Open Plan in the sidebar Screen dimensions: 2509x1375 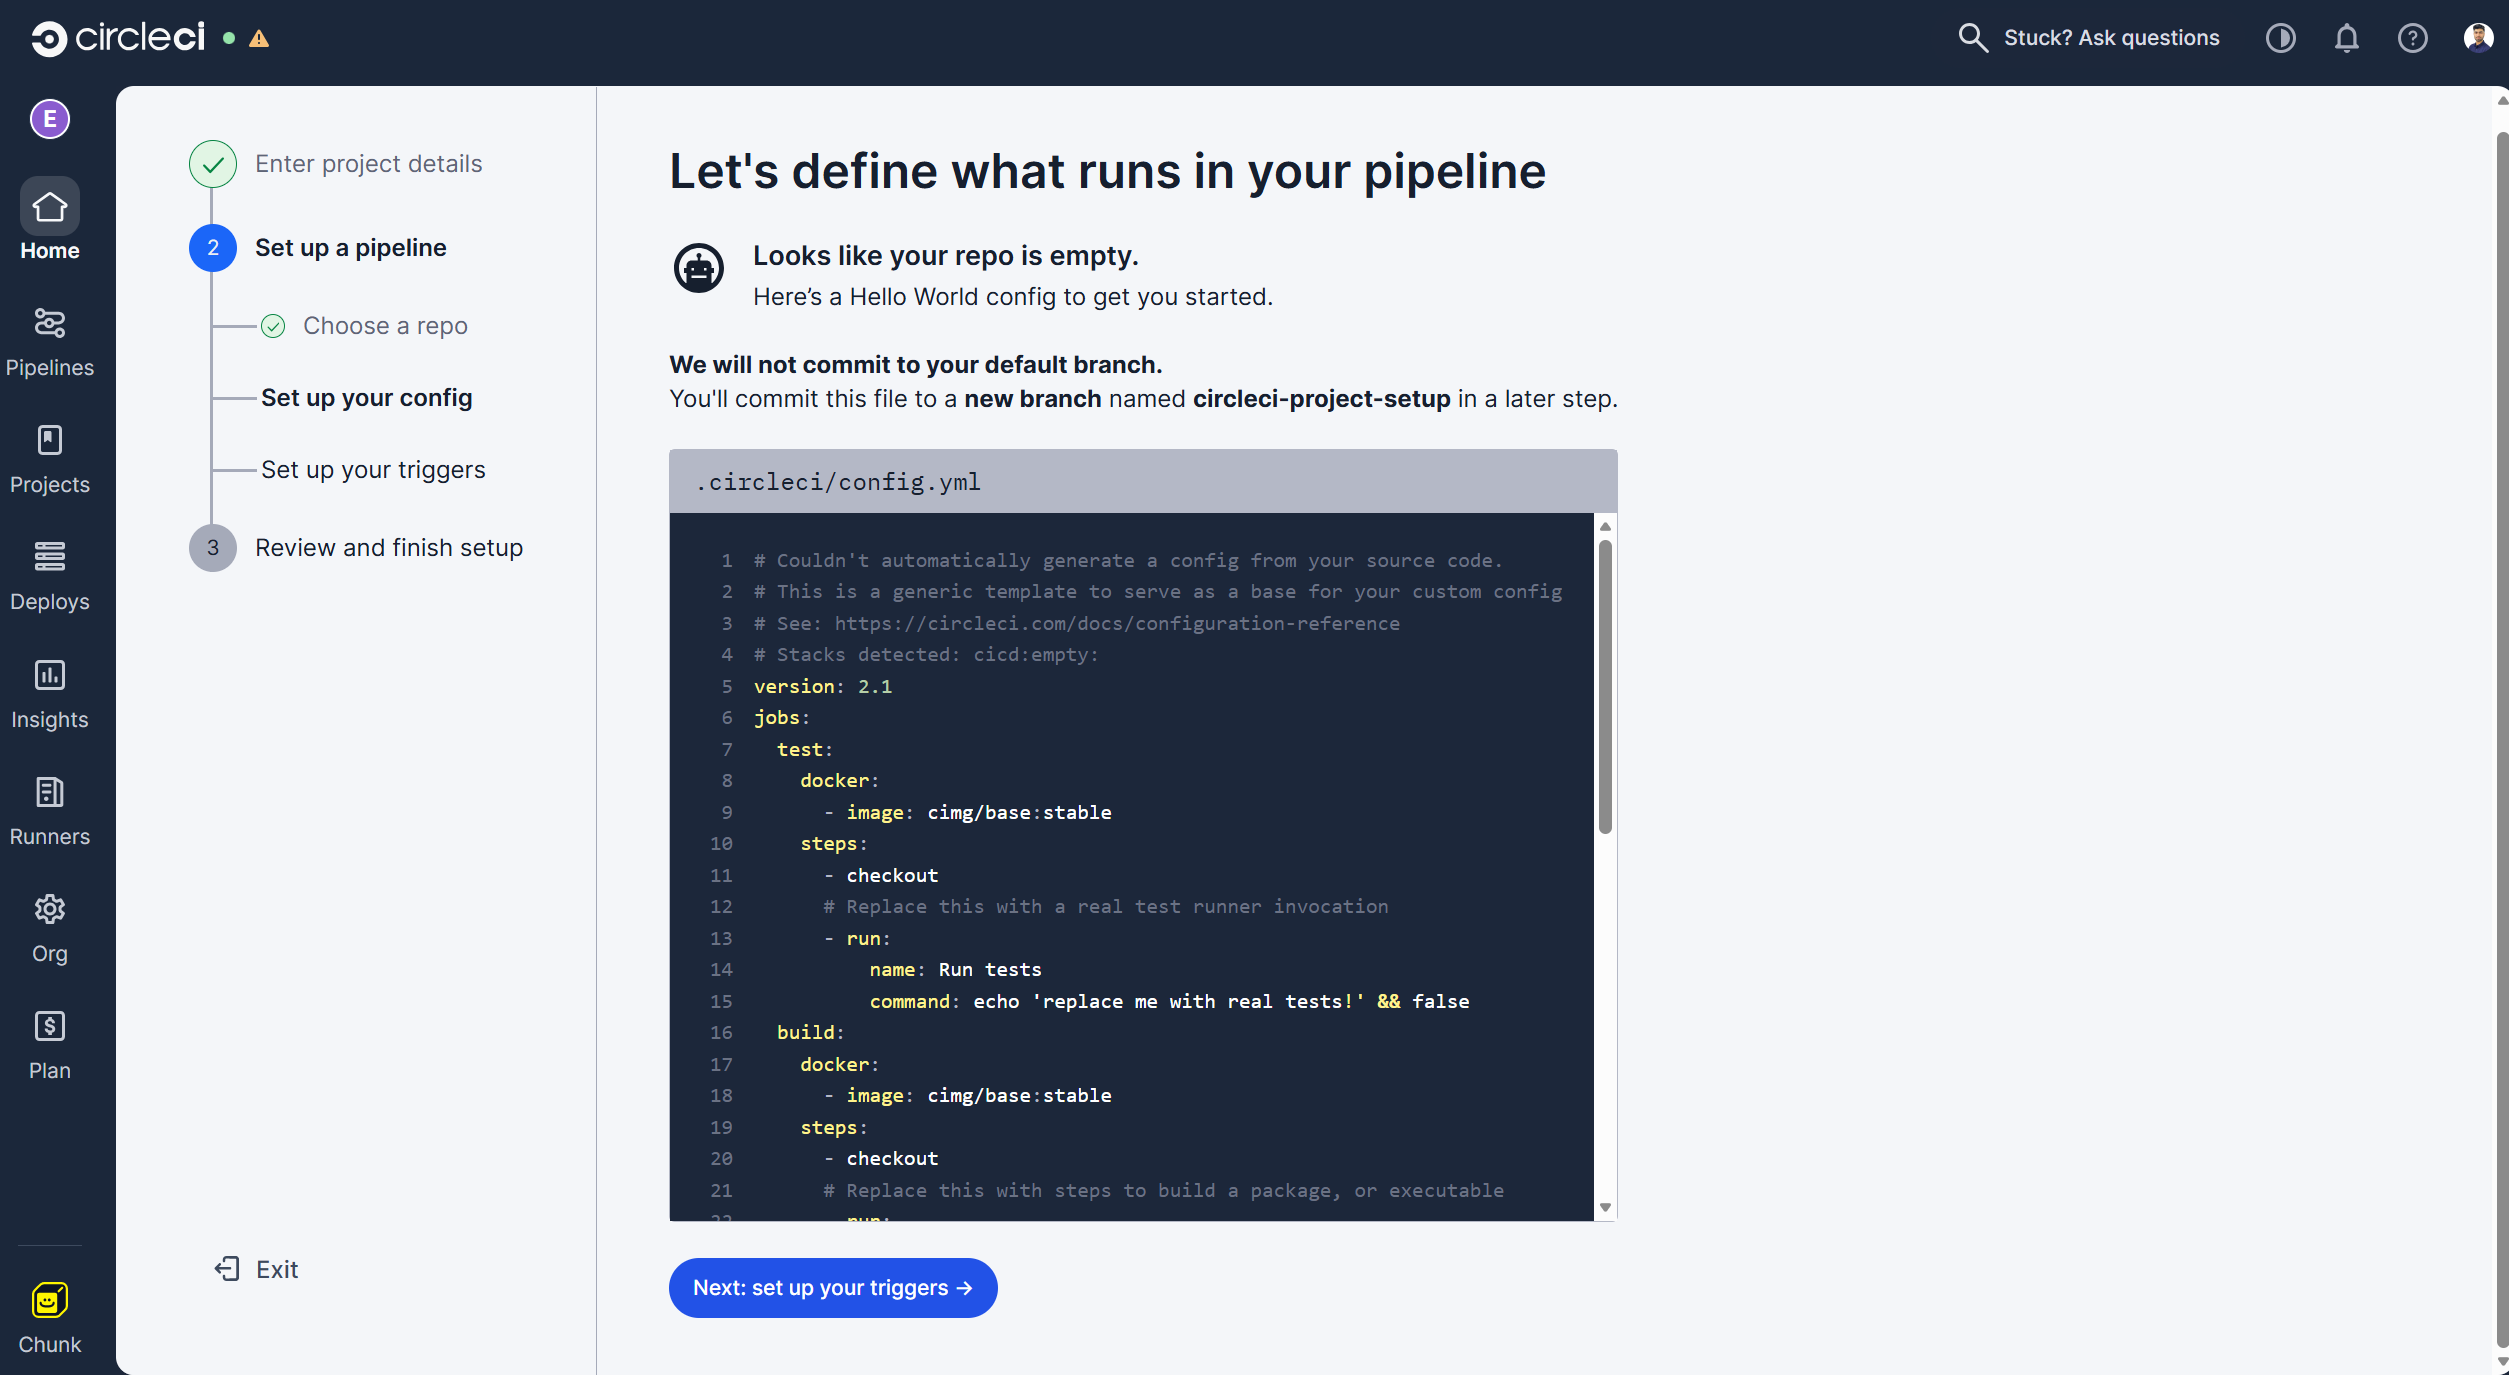pyautogui.click(x=50, y=1046)
